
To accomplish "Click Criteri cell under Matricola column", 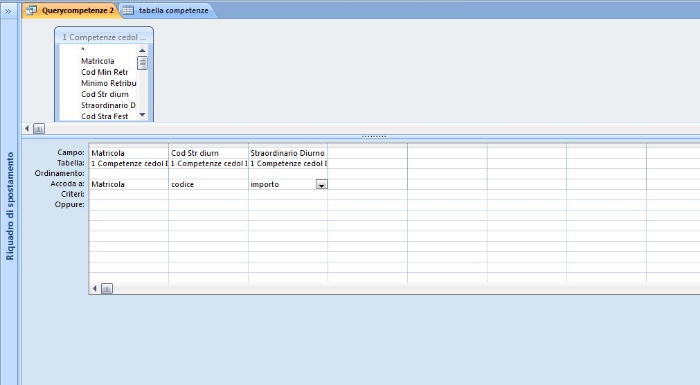I will [x=129, y=194].
